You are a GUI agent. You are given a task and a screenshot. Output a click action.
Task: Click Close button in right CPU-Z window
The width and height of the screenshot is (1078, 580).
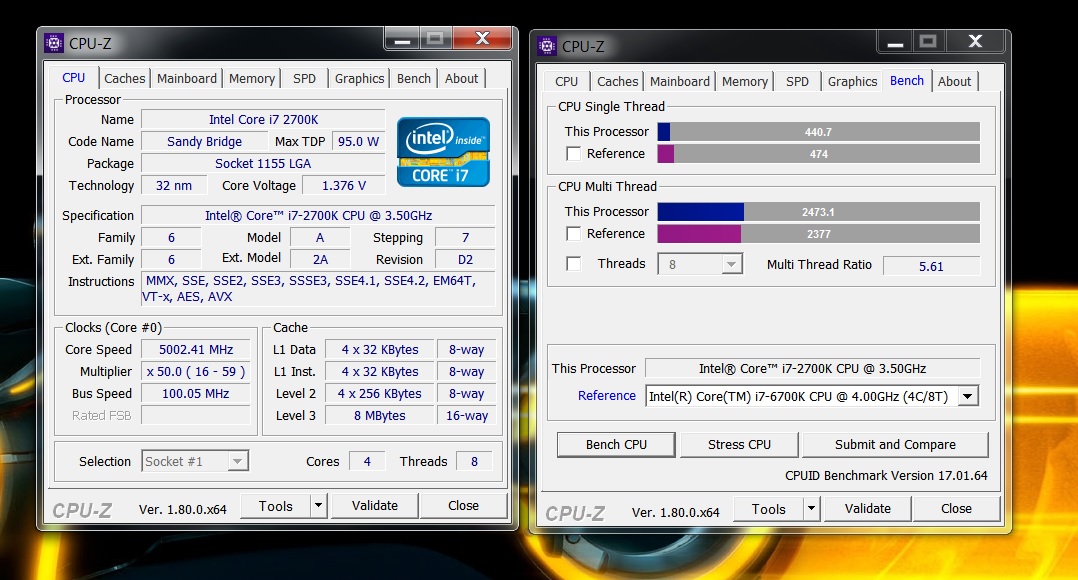[x=956, y=509]
